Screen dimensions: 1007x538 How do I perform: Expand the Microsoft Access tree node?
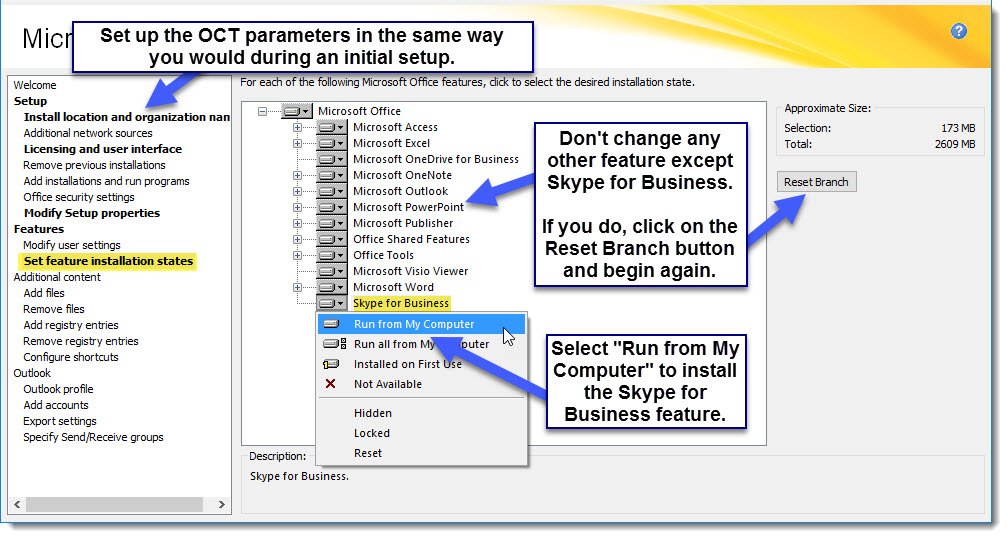click(297, 127)
